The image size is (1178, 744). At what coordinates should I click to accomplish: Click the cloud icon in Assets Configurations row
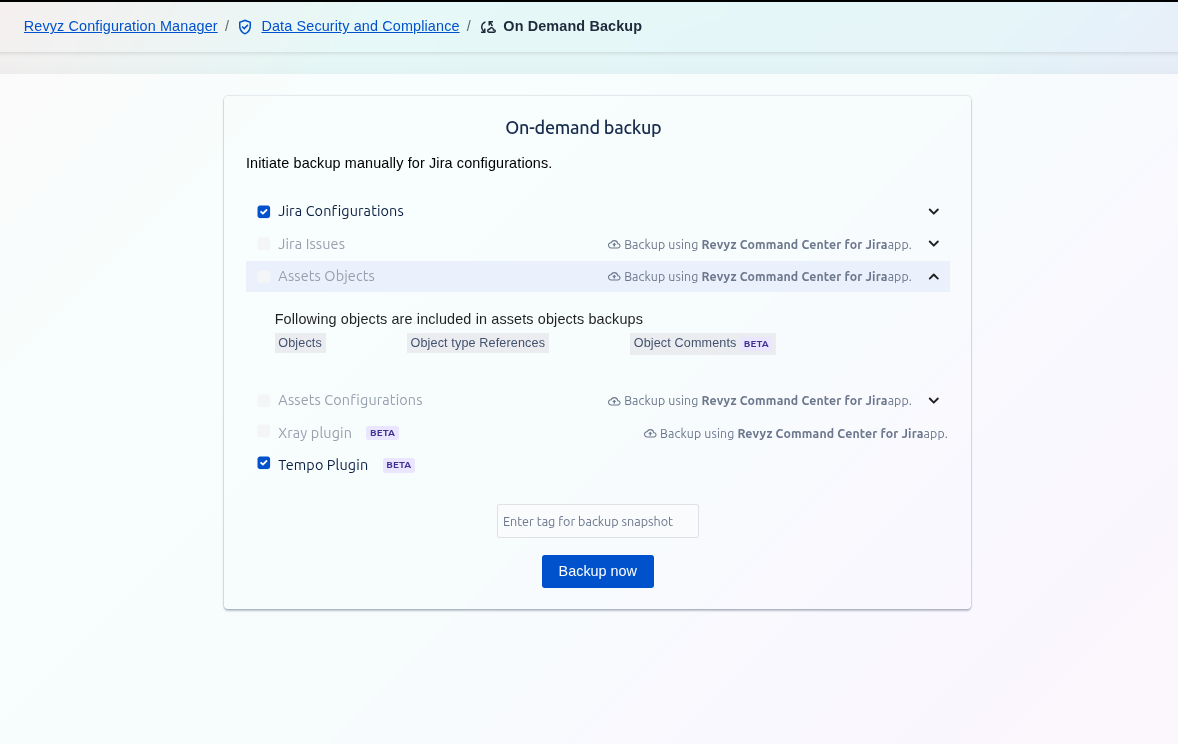[614, 401]
